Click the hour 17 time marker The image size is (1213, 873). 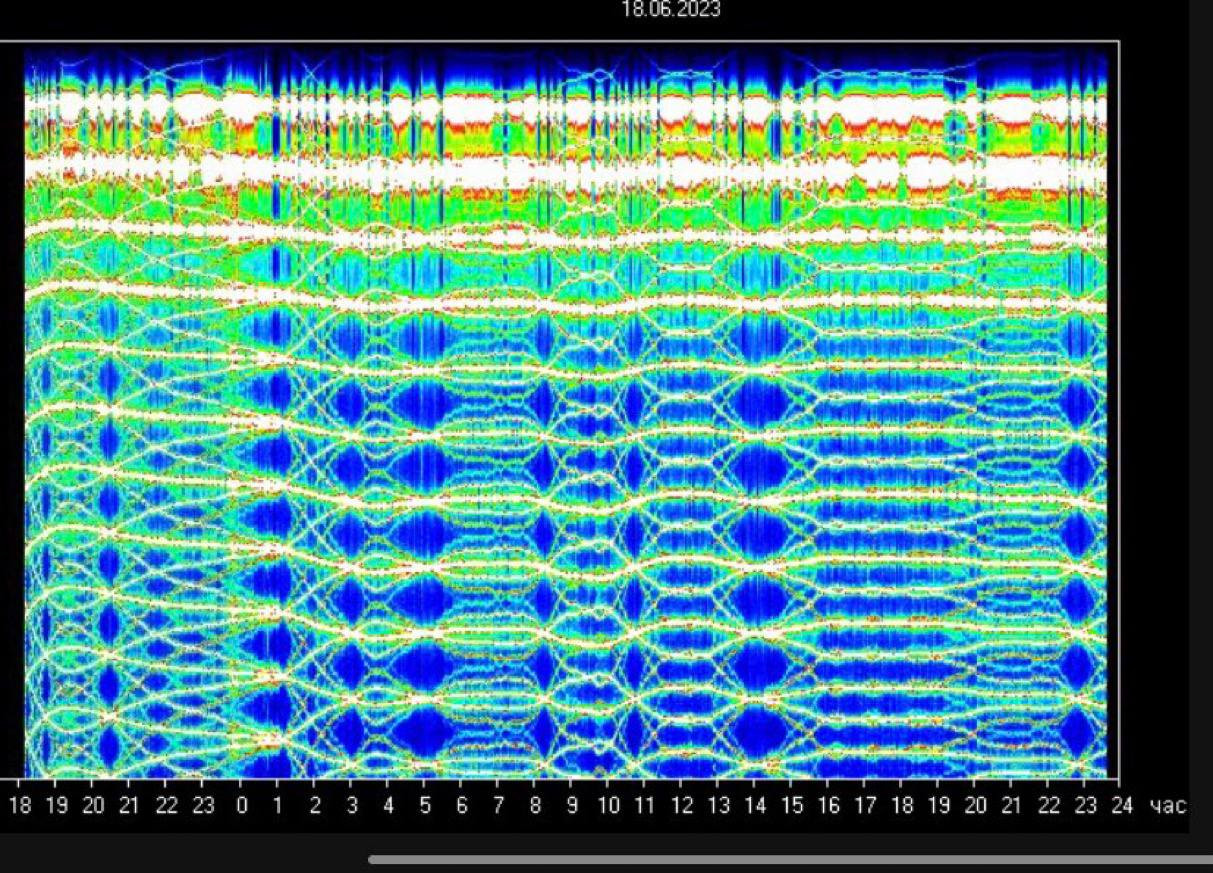tap(865, 806)
